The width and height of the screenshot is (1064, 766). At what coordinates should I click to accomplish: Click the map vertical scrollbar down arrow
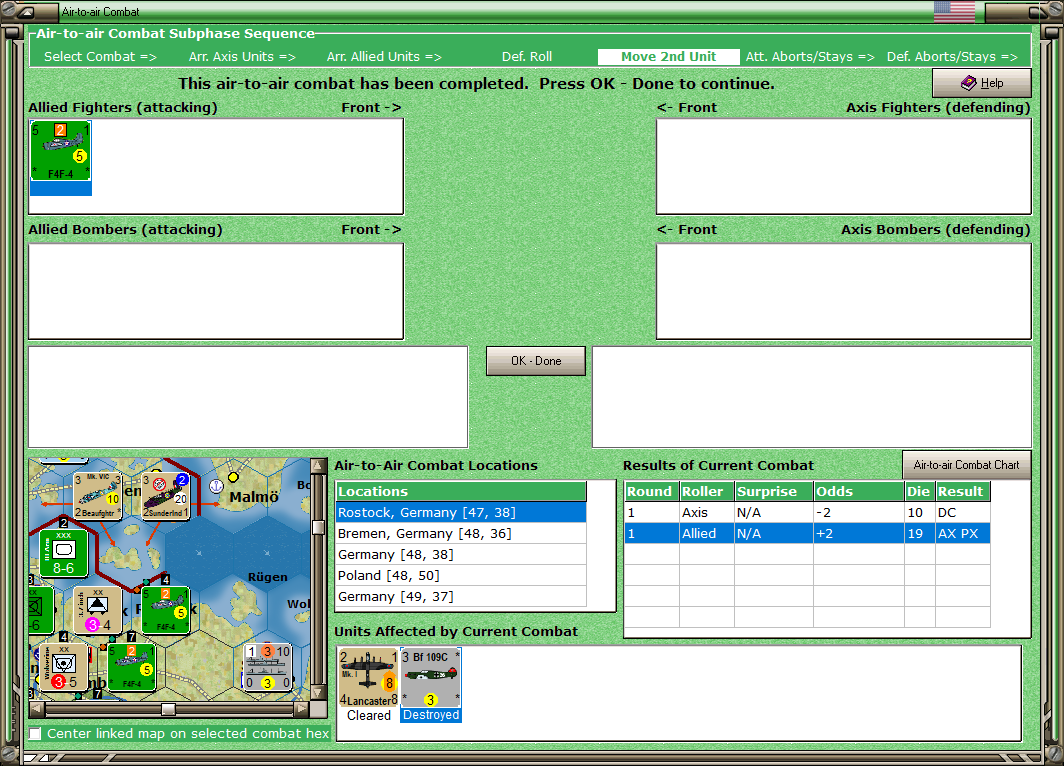318,693
